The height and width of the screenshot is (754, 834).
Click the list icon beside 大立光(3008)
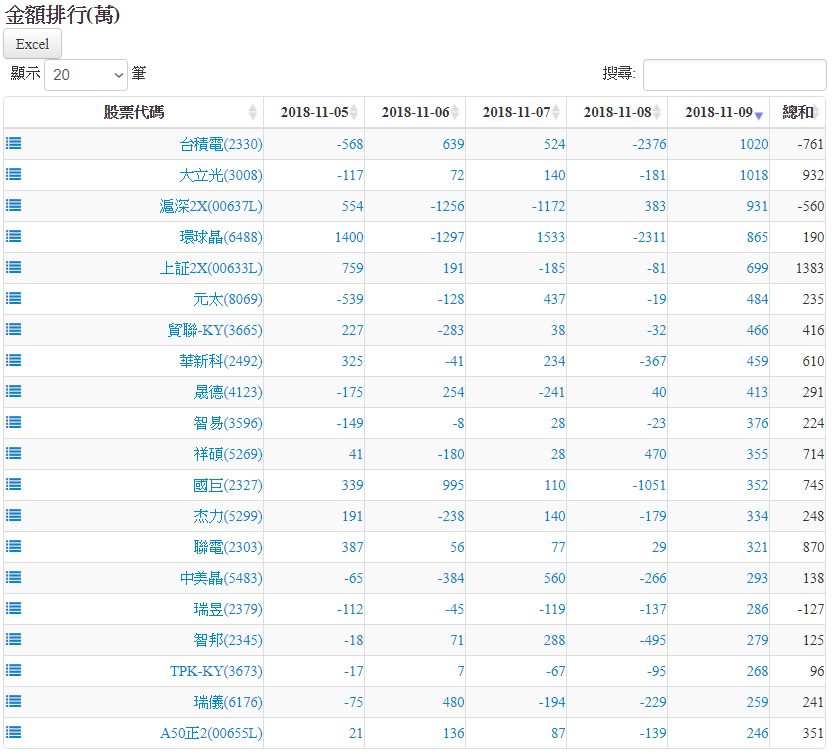(14, 174)
